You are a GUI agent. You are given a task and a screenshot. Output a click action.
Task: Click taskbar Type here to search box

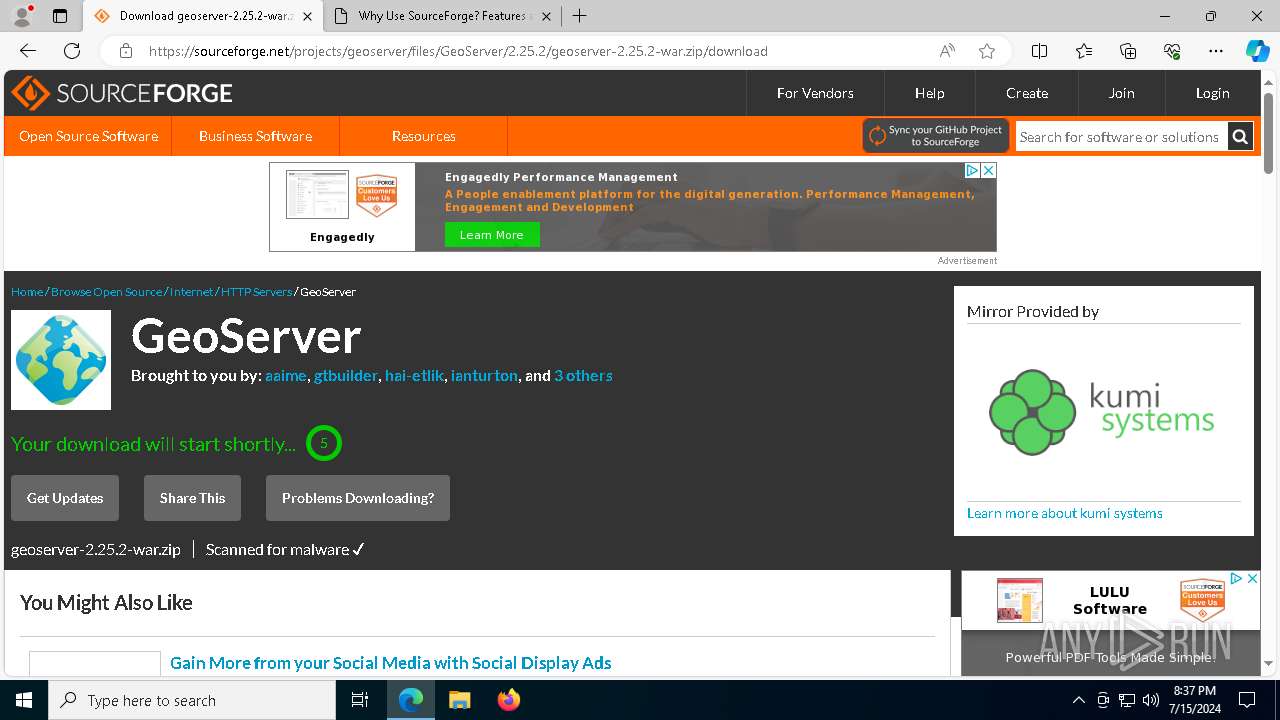click(192, 700)
